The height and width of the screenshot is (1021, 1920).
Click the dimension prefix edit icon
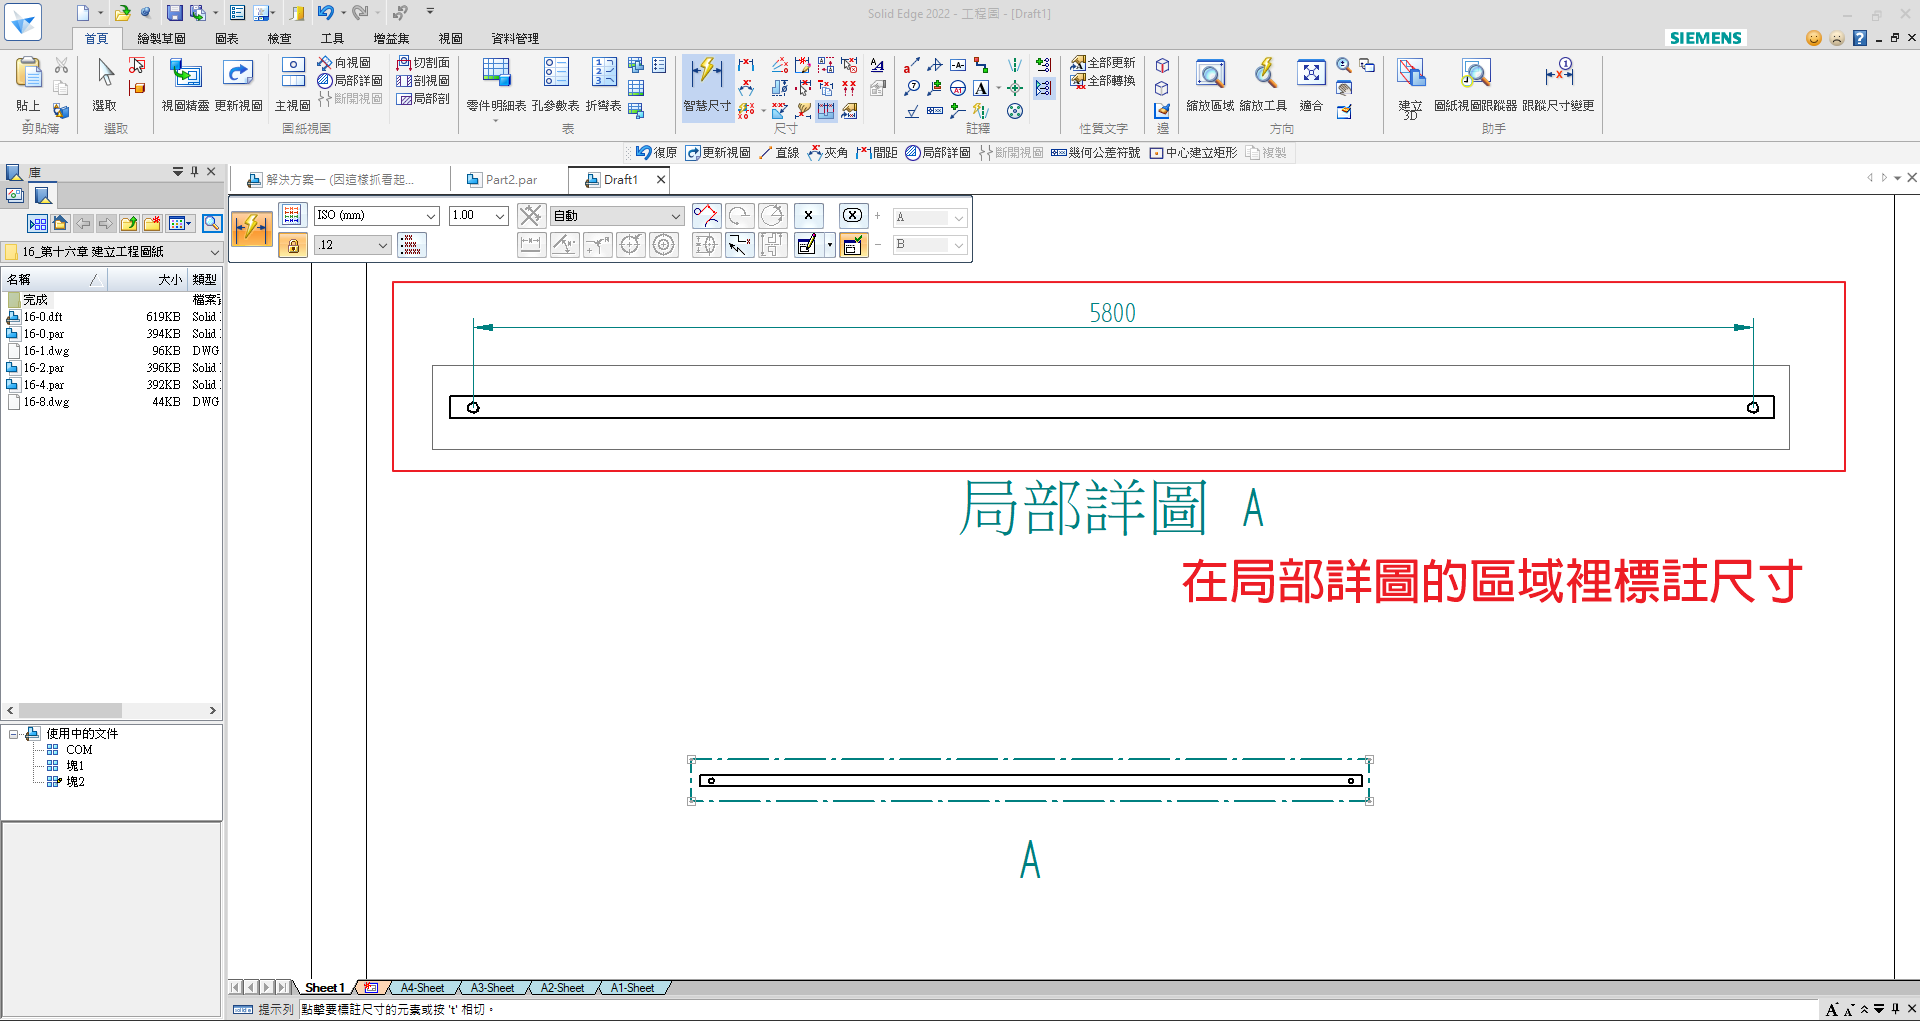click(808, 245)
